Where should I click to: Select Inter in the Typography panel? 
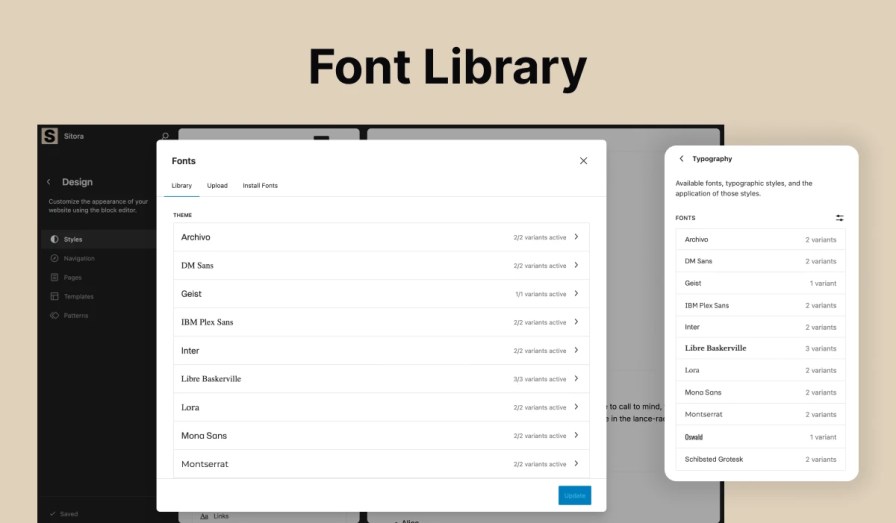[760, 327]
